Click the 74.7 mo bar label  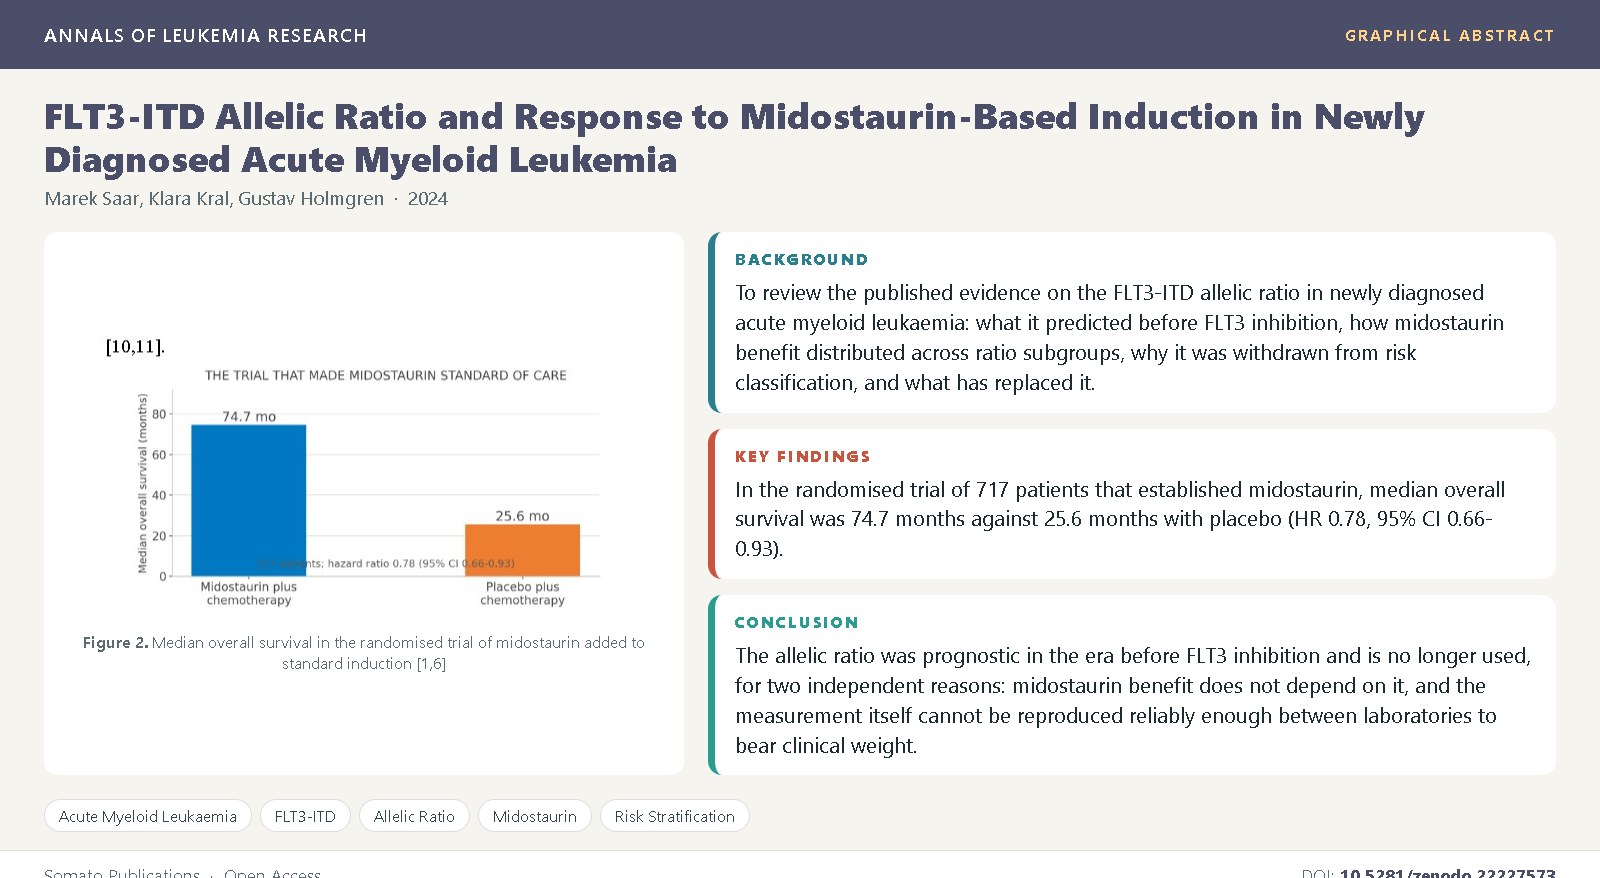coord(249,416)
